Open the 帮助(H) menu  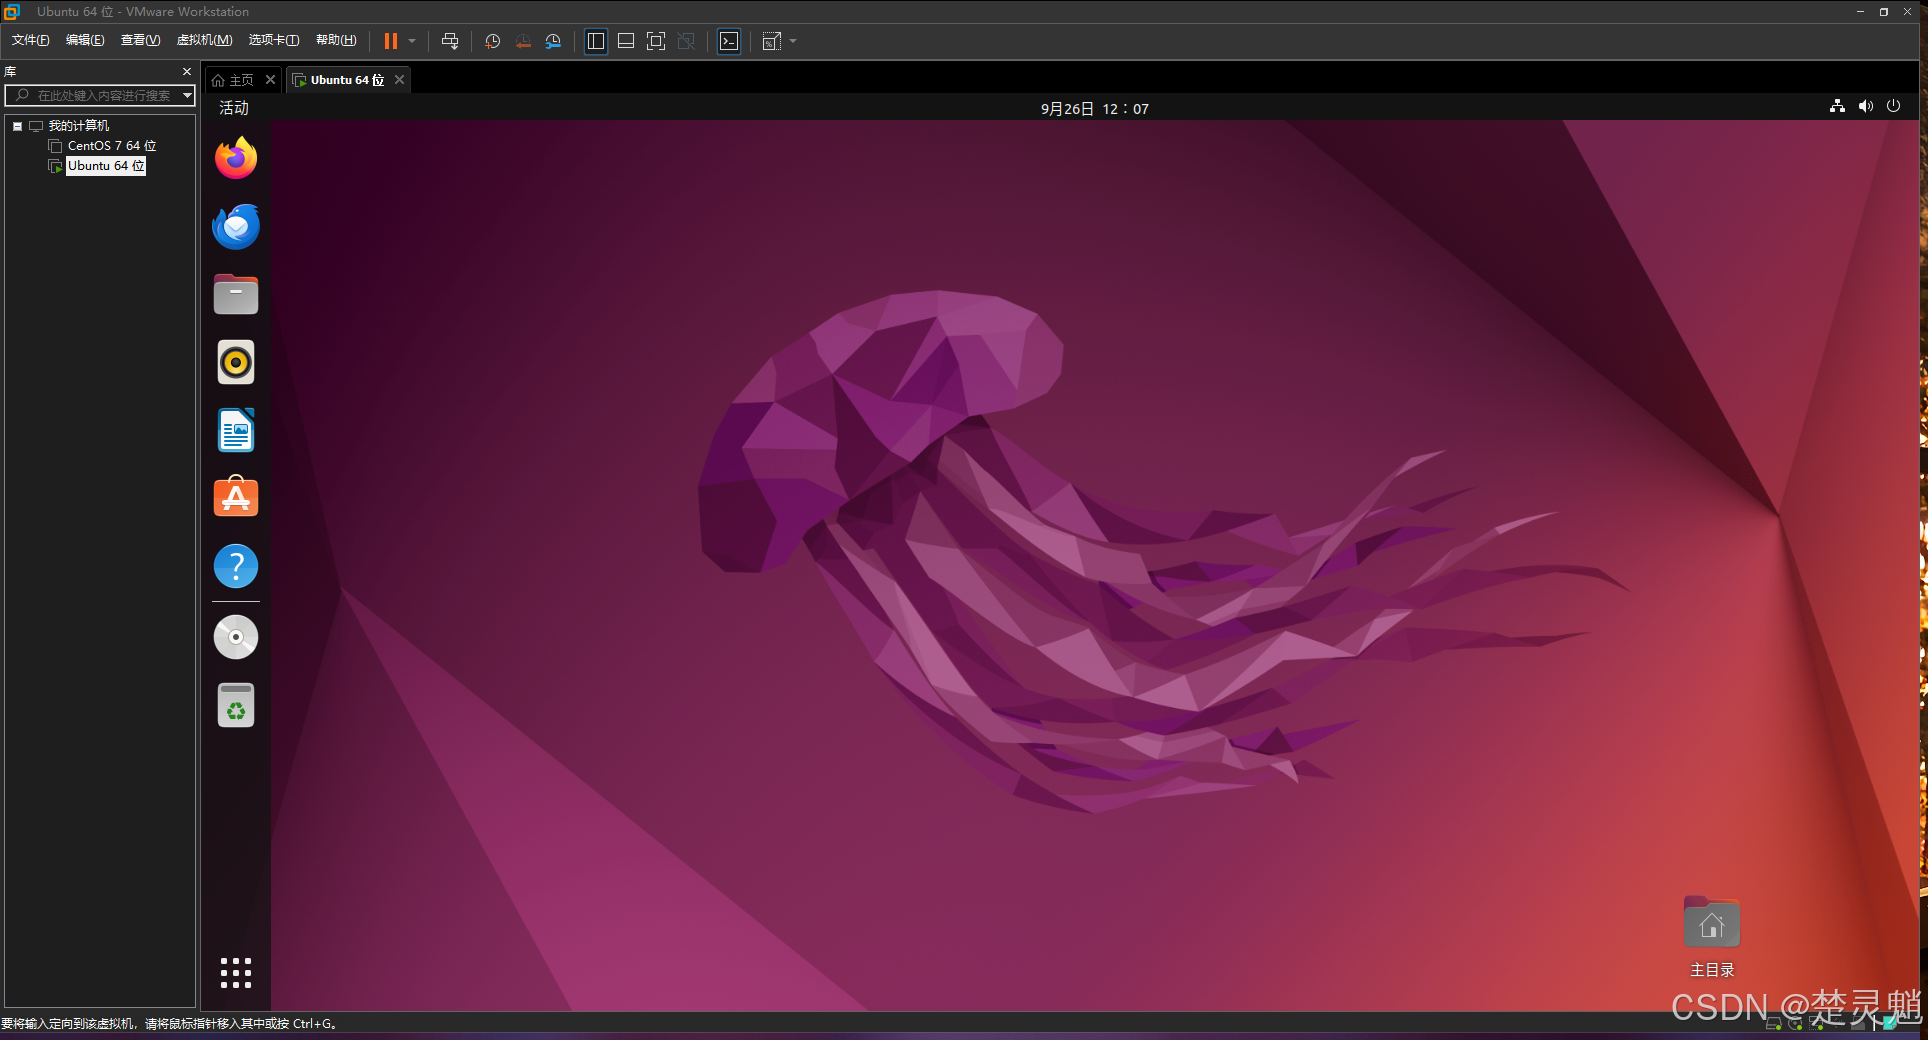(x=336, y=40)
